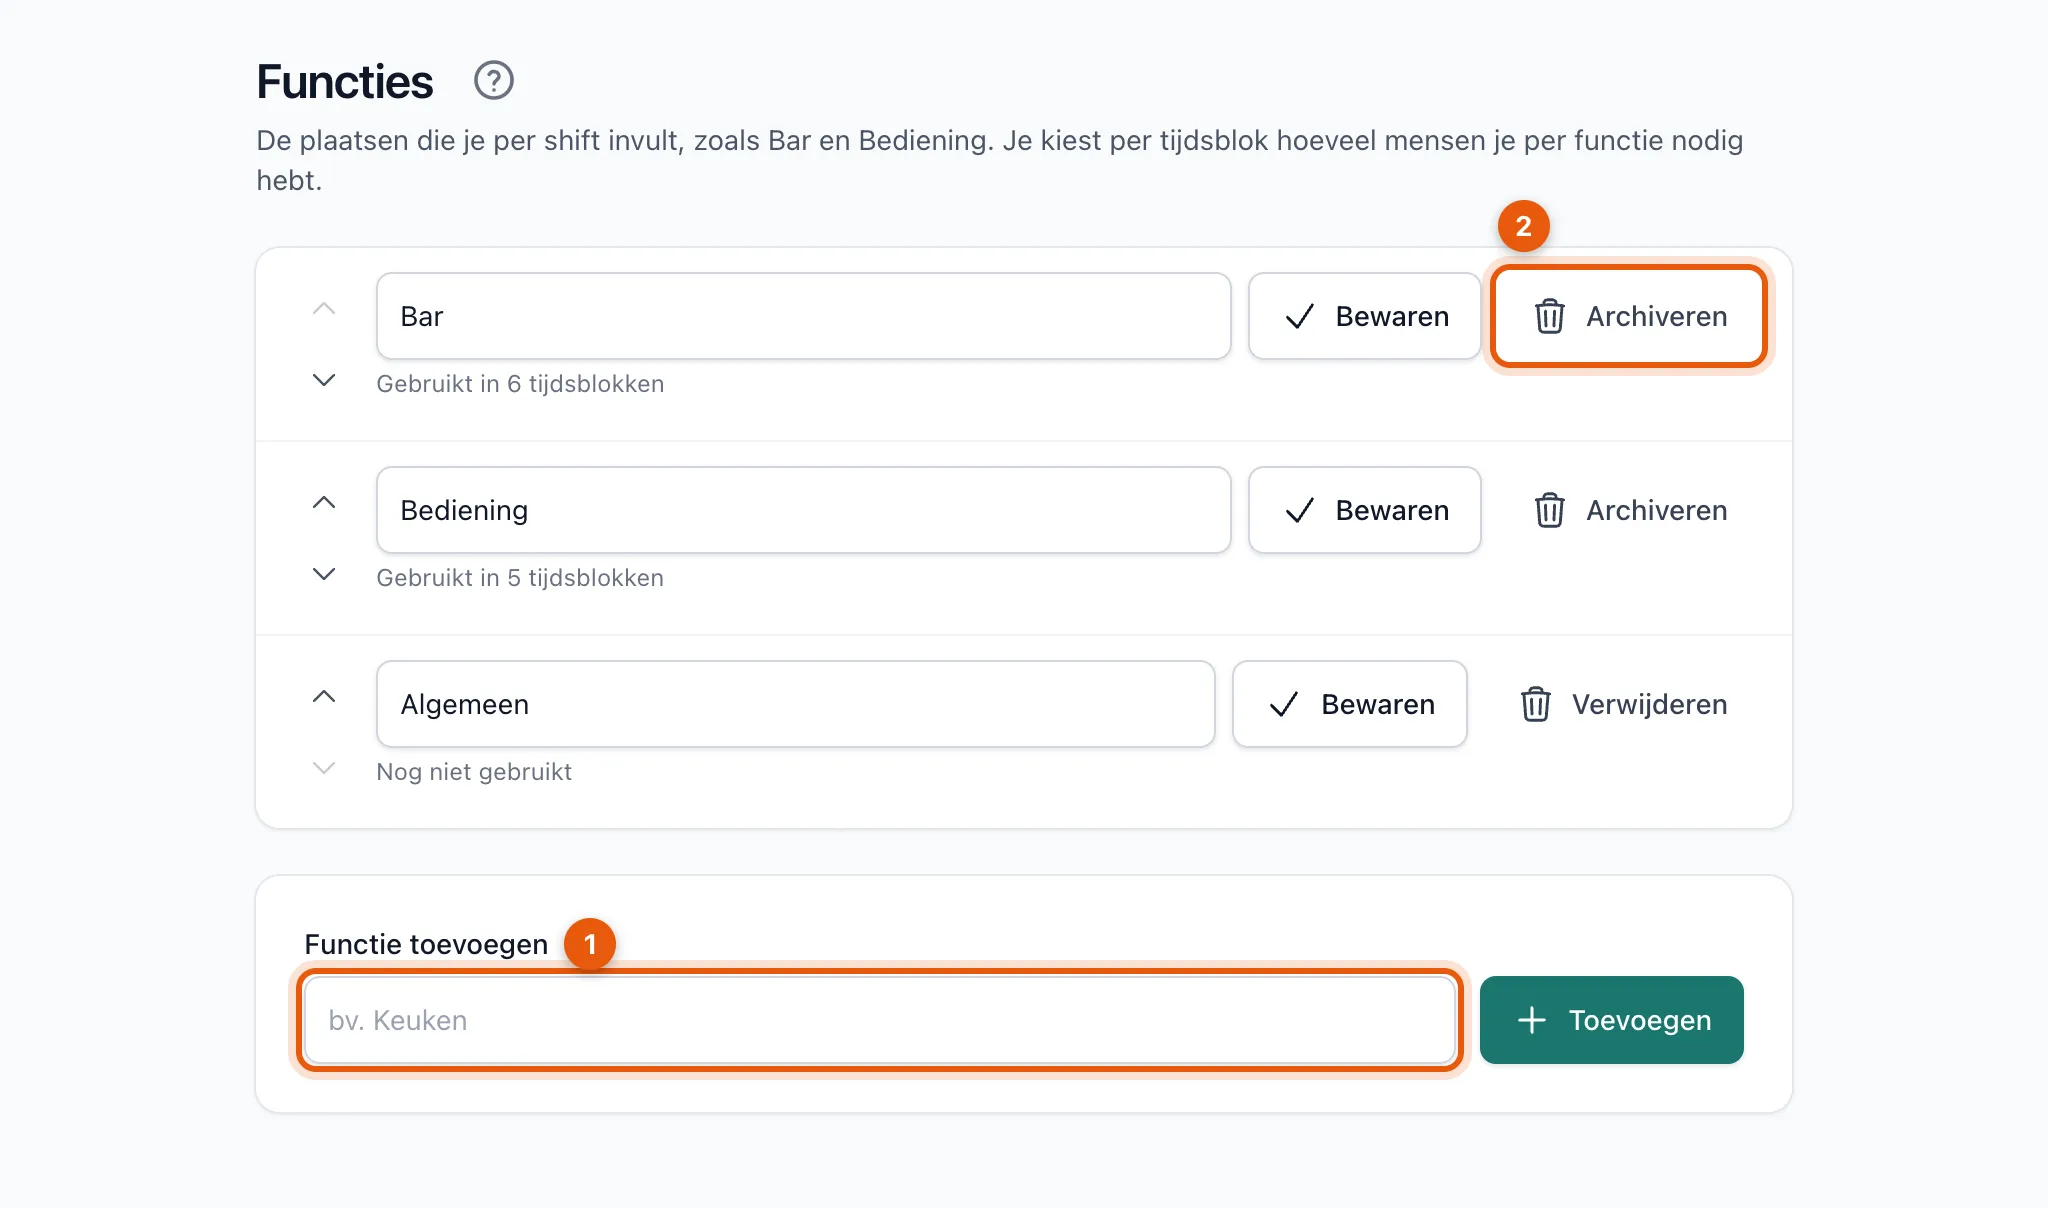Focus the 'bv. Keuken' input field

tap(880, 1020)
